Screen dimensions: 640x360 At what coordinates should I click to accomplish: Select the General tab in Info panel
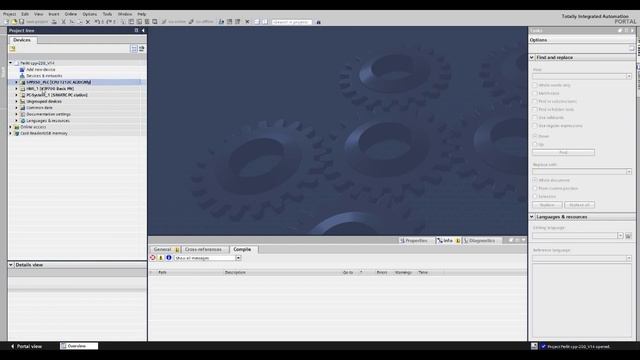pyautogui.click(x=165, y=249)
